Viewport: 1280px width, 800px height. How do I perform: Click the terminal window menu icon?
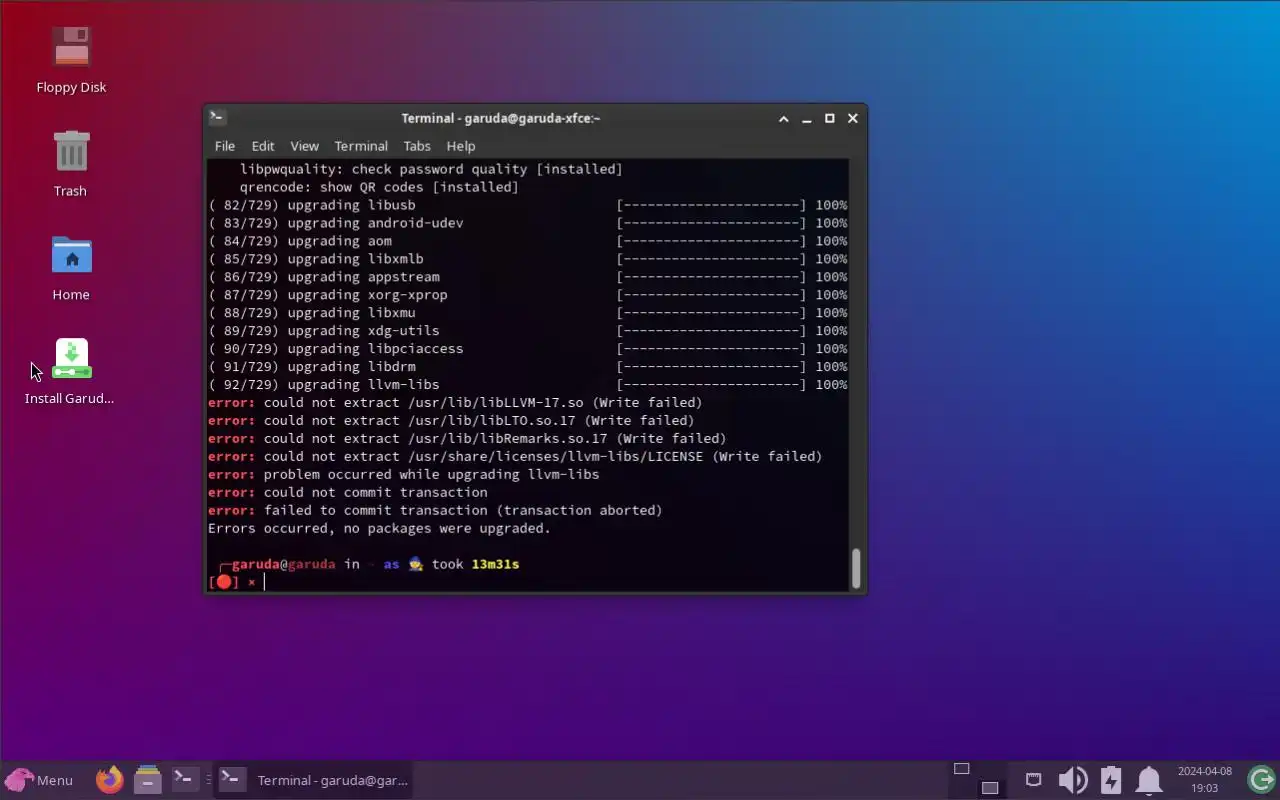pos(217,117)
